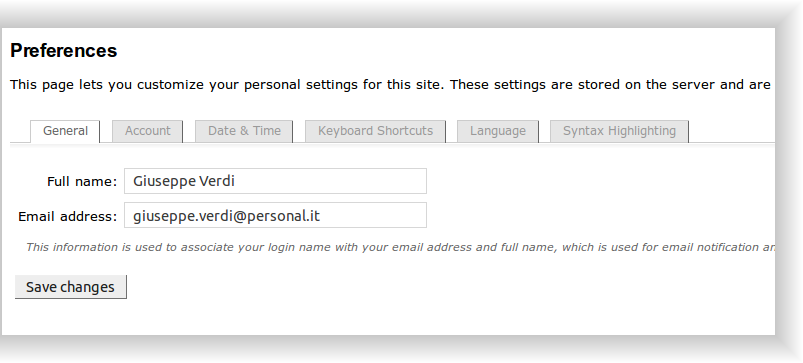Click the Preferences page heading
Screen dimensions: 803x363
[64, 51]
